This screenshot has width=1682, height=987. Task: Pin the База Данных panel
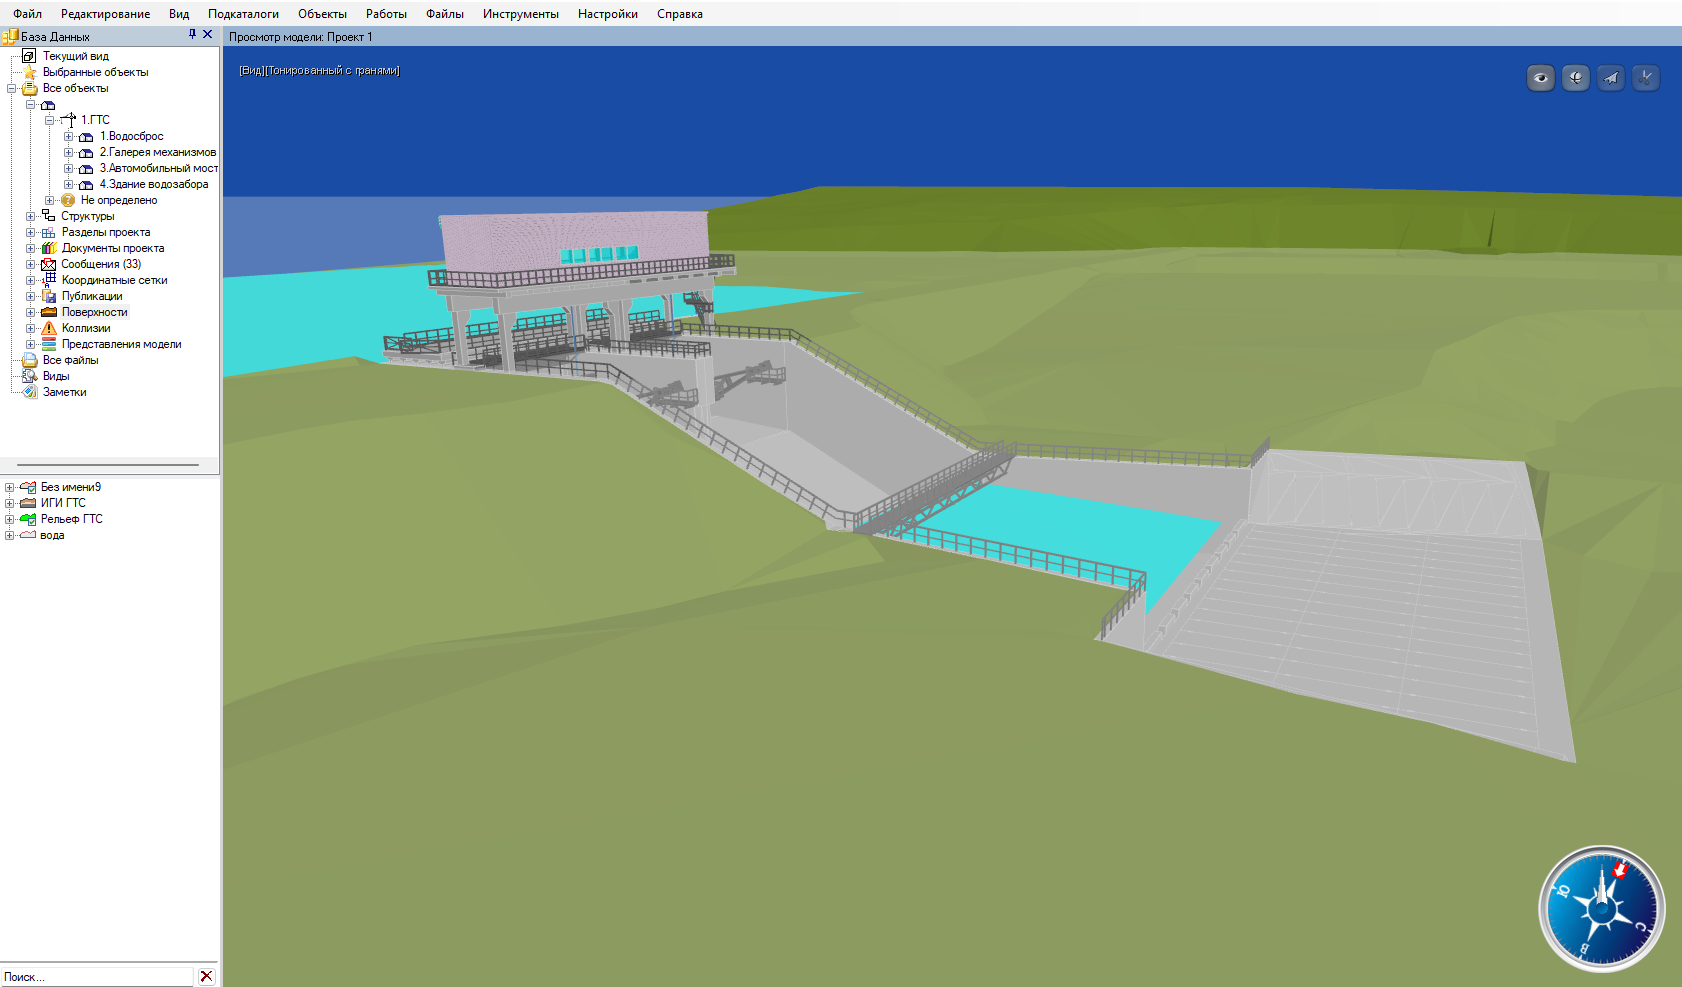(x=192, y=35)
